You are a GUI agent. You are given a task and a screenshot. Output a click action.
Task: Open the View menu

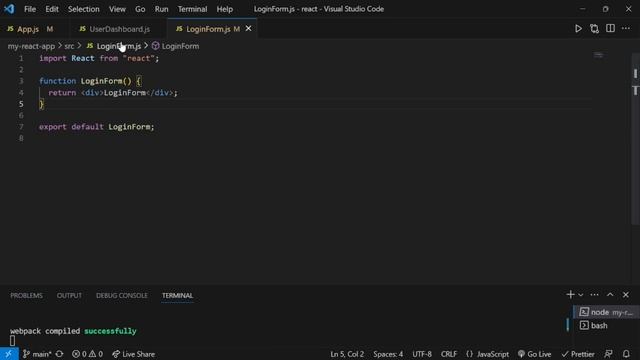coord(117,9)
